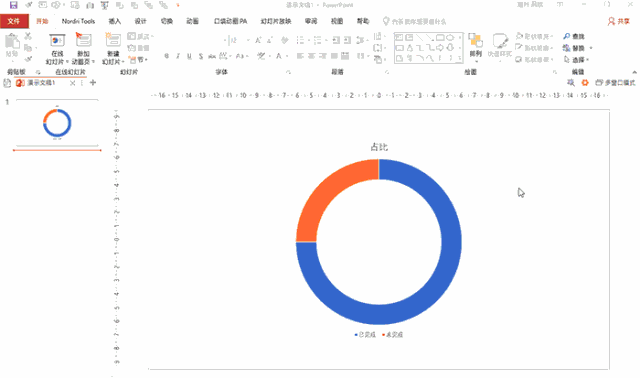Toggle italic formatting
640x378 pixels.
[x=178, y=56]
